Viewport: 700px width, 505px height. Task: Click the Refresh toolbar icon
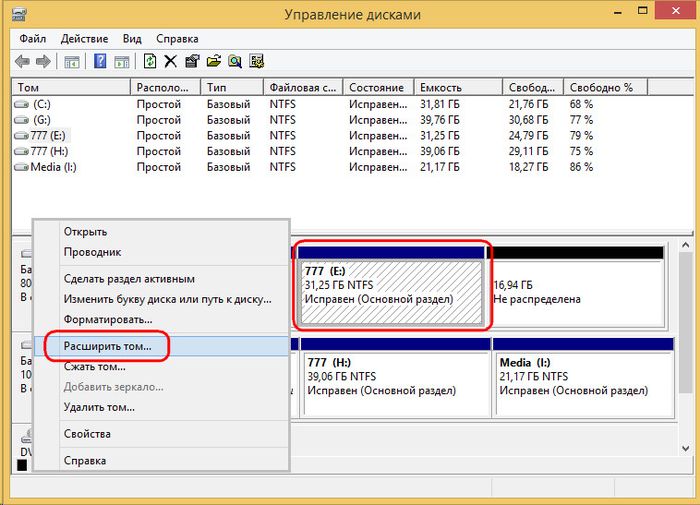149,61
